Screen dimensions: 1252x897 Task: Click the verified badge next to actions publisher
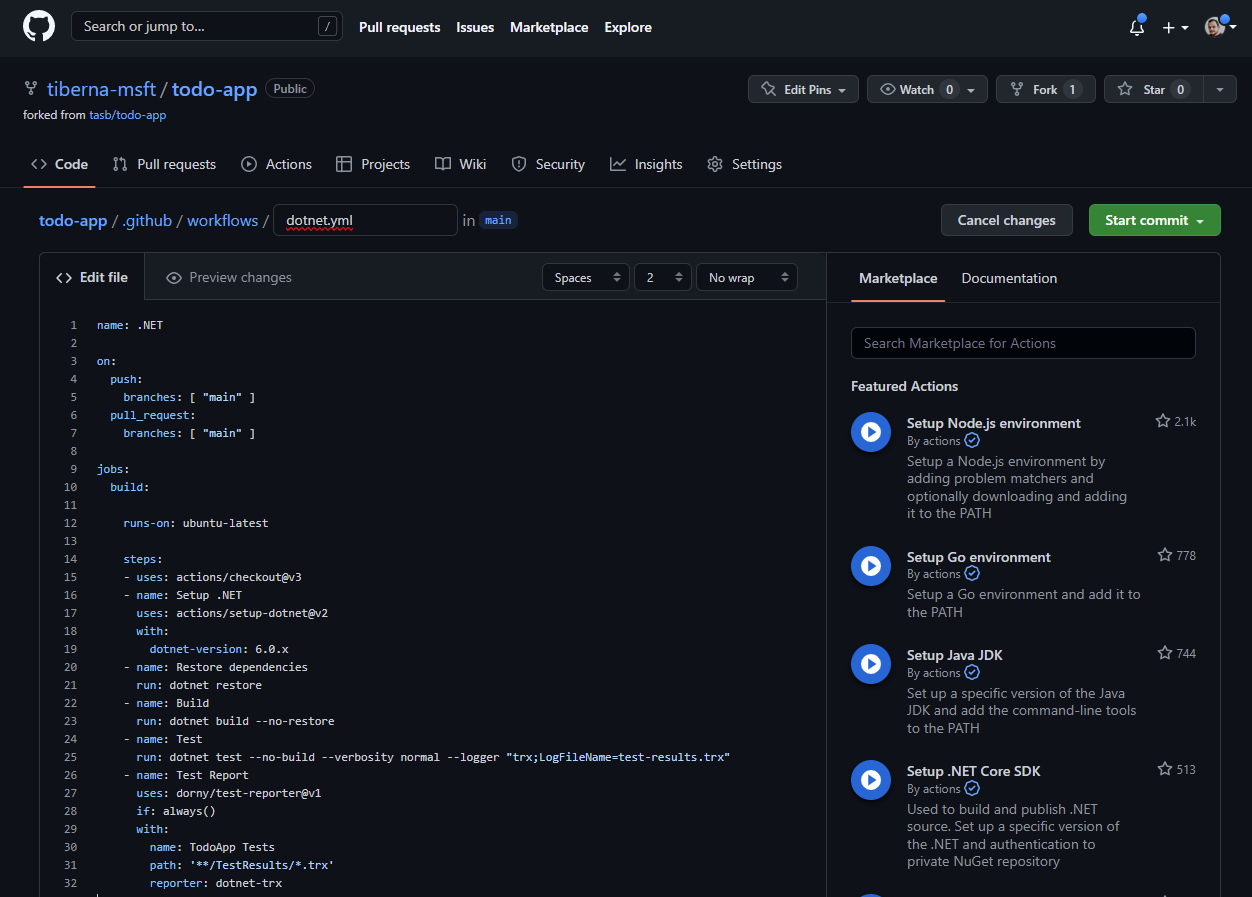[x=971, y=440]
